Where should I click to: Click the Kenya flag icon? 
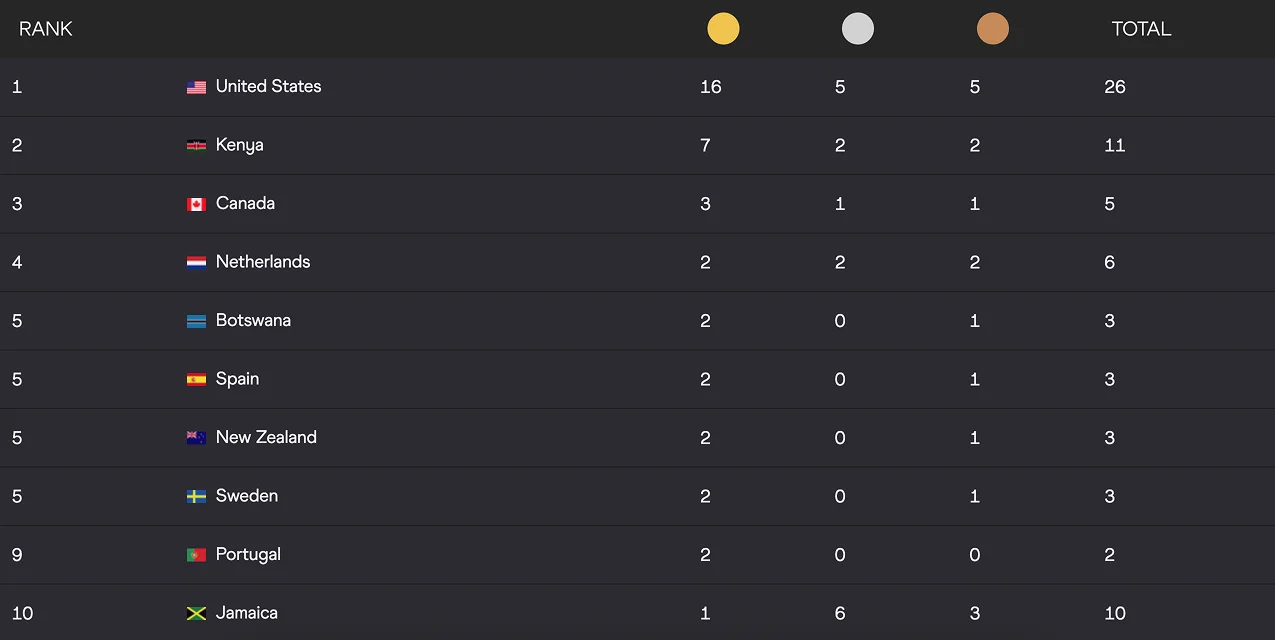pos(196,146)
